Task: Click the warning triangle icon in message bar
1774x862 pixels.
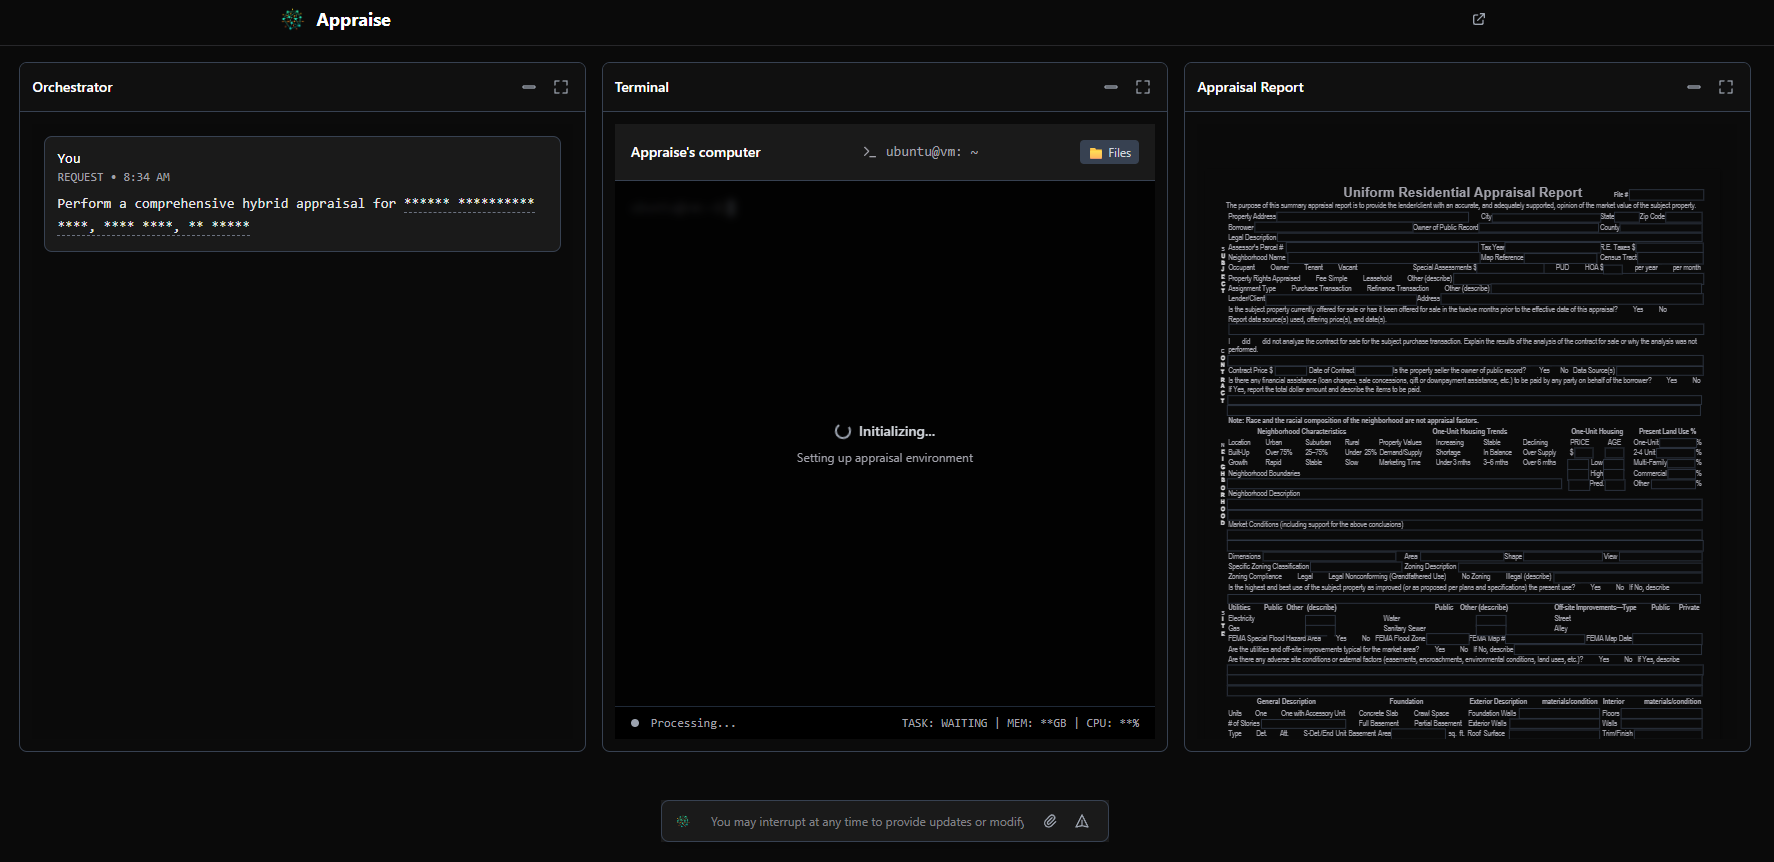Action: pos(1082,821)
